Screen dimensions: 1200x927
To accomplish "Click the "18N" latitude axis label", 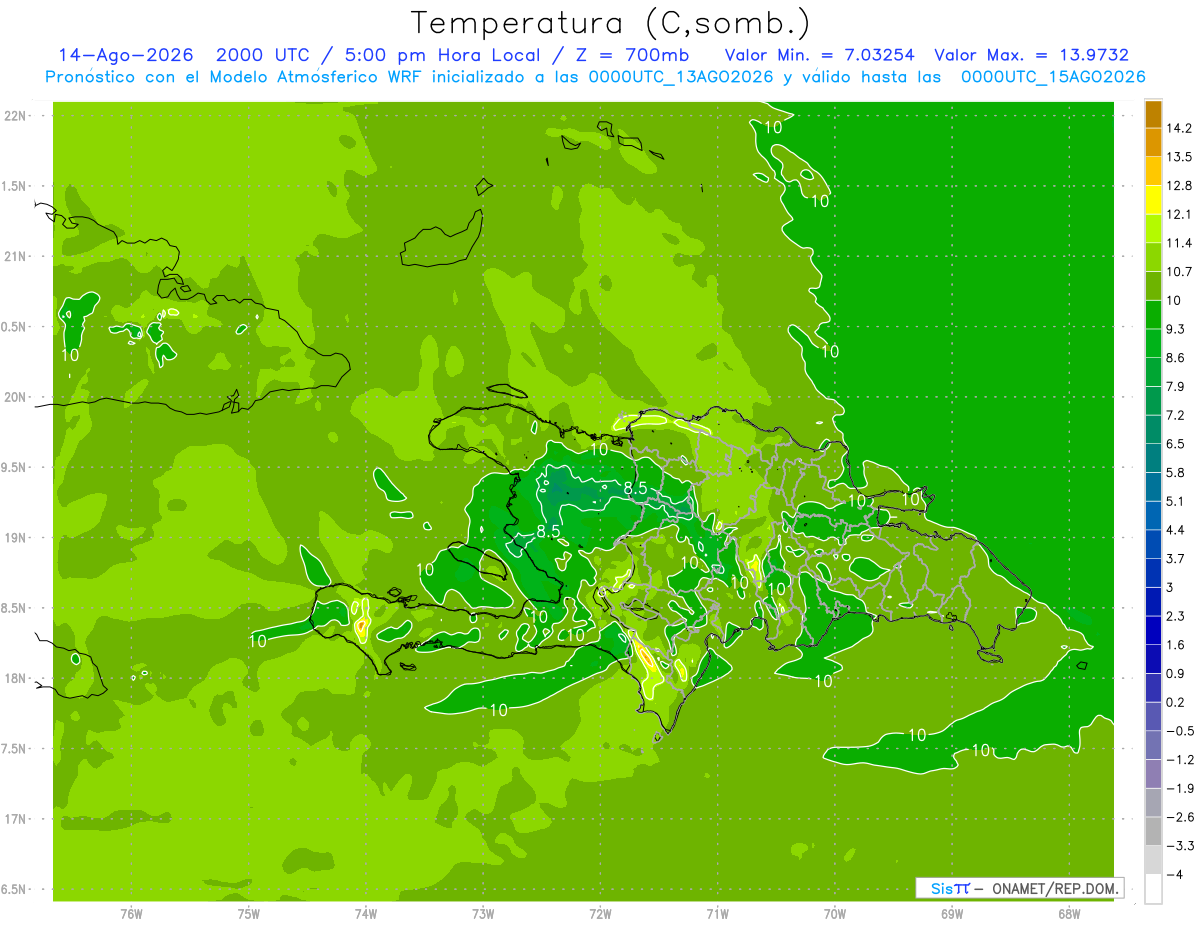I will point(14,678).
